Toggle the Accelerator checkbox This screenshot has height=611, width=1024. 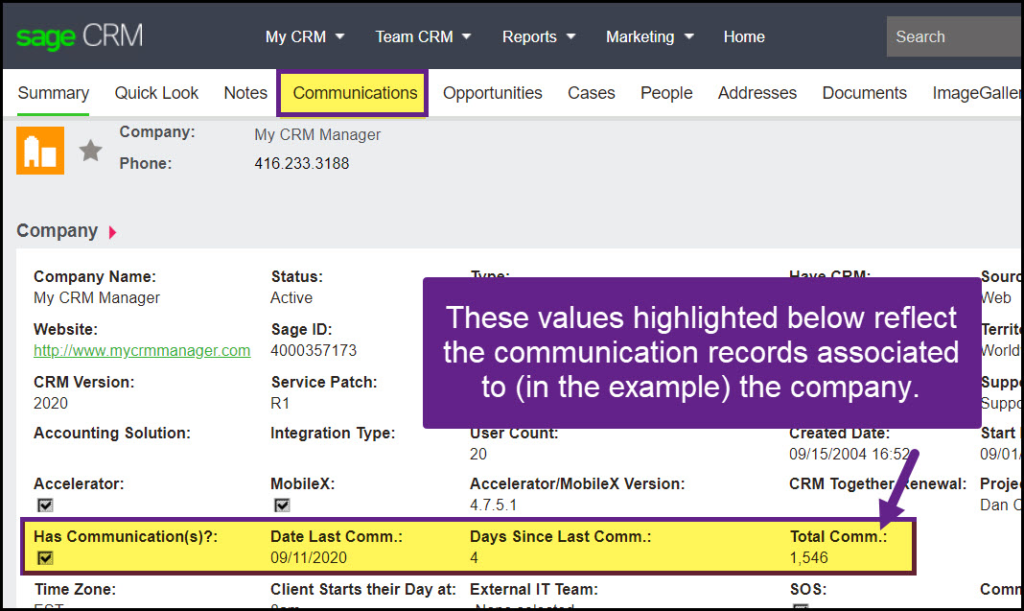[x=45, y=506]
